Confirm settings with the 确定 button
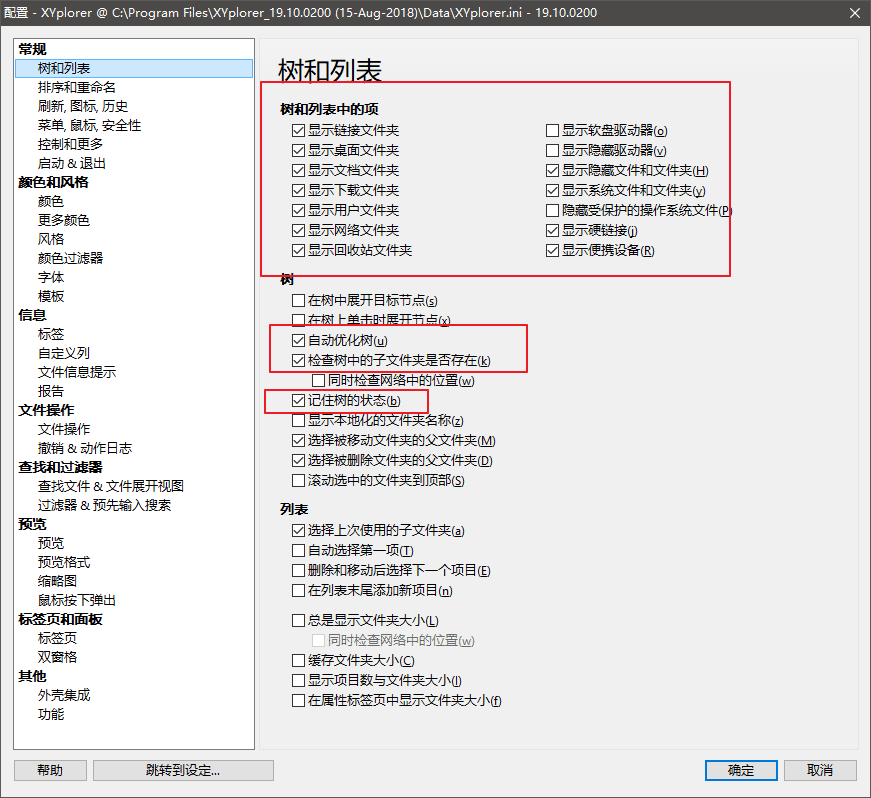Image resolution: width=871 pixels, height=798 pixels. coord(740,770)
